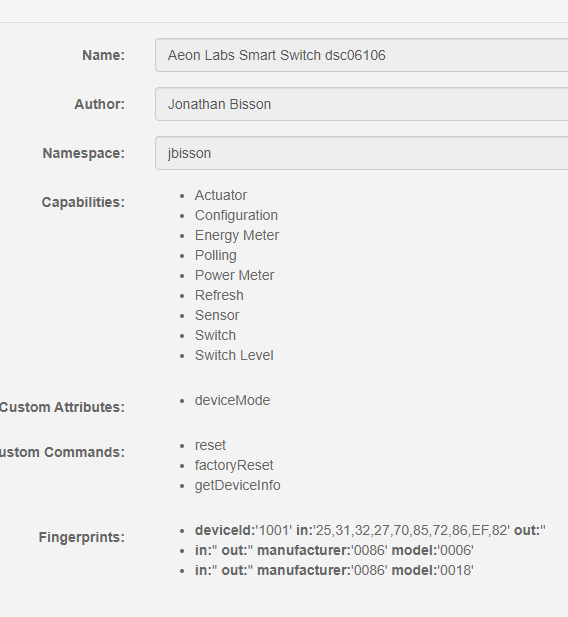568x617 pixels.
Task: Click the deviceMode custom attribute
Action: coord(233,400)
